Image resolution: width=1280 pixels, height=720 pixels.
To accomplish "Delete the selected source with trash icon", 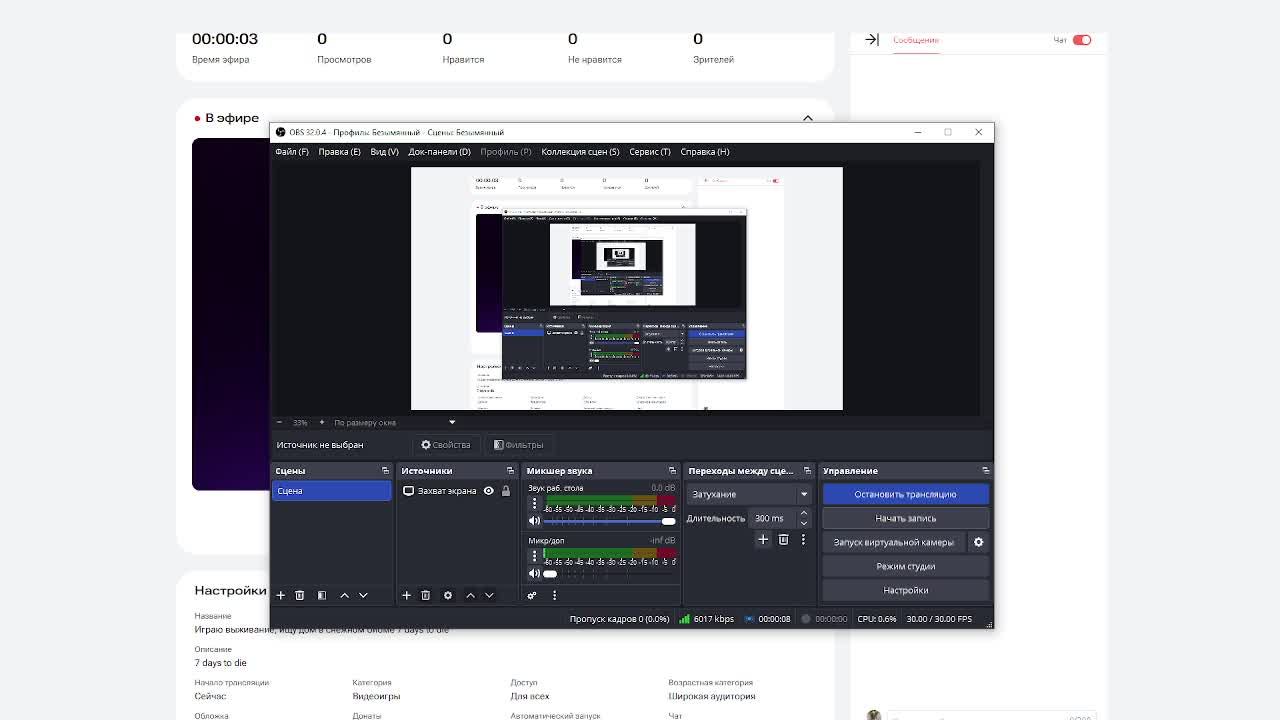I will click(425, 595).
